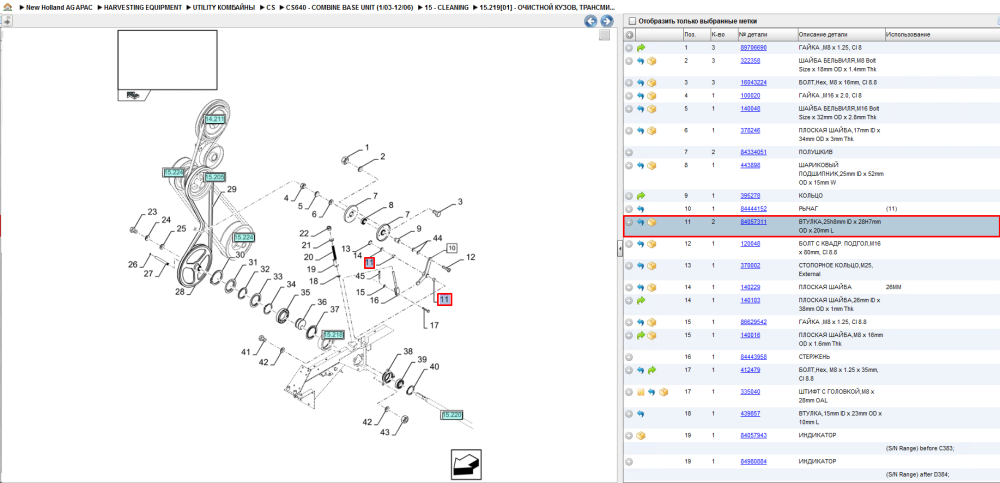
Task: Click package box icon in row 140048
Action: (x=652, y=109)
